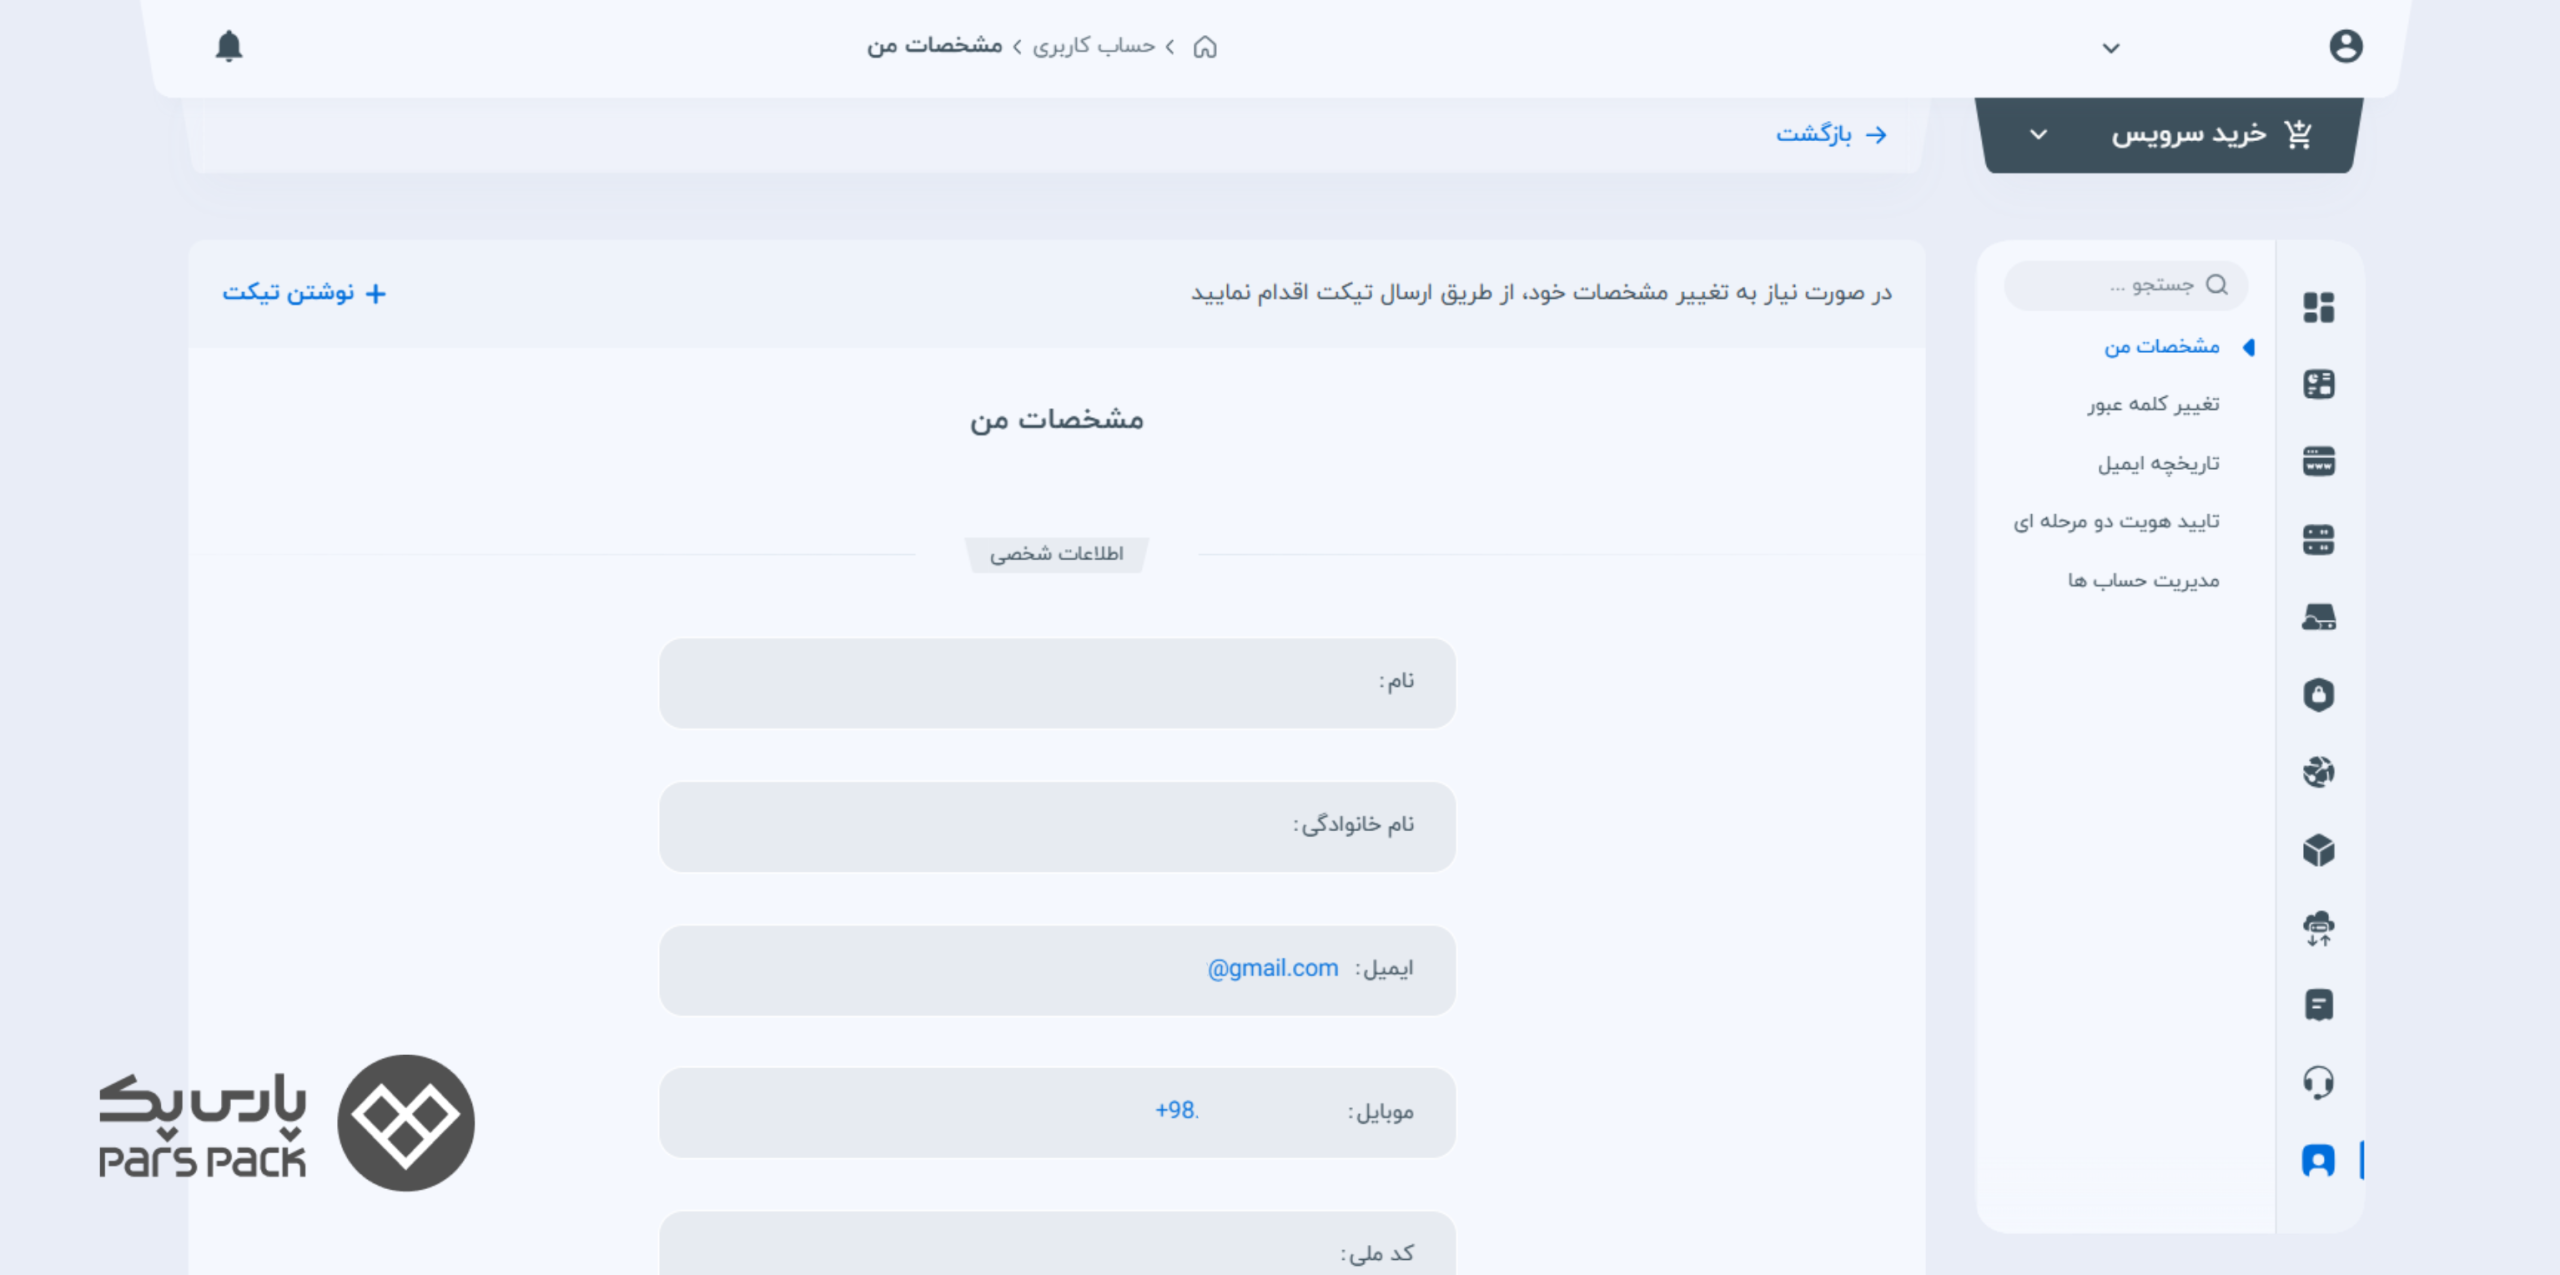This screenshot has height=1275, width=2560.
Task: Open the dashboard grid icon in sidebar
Action: click(x=2318, y=307)
